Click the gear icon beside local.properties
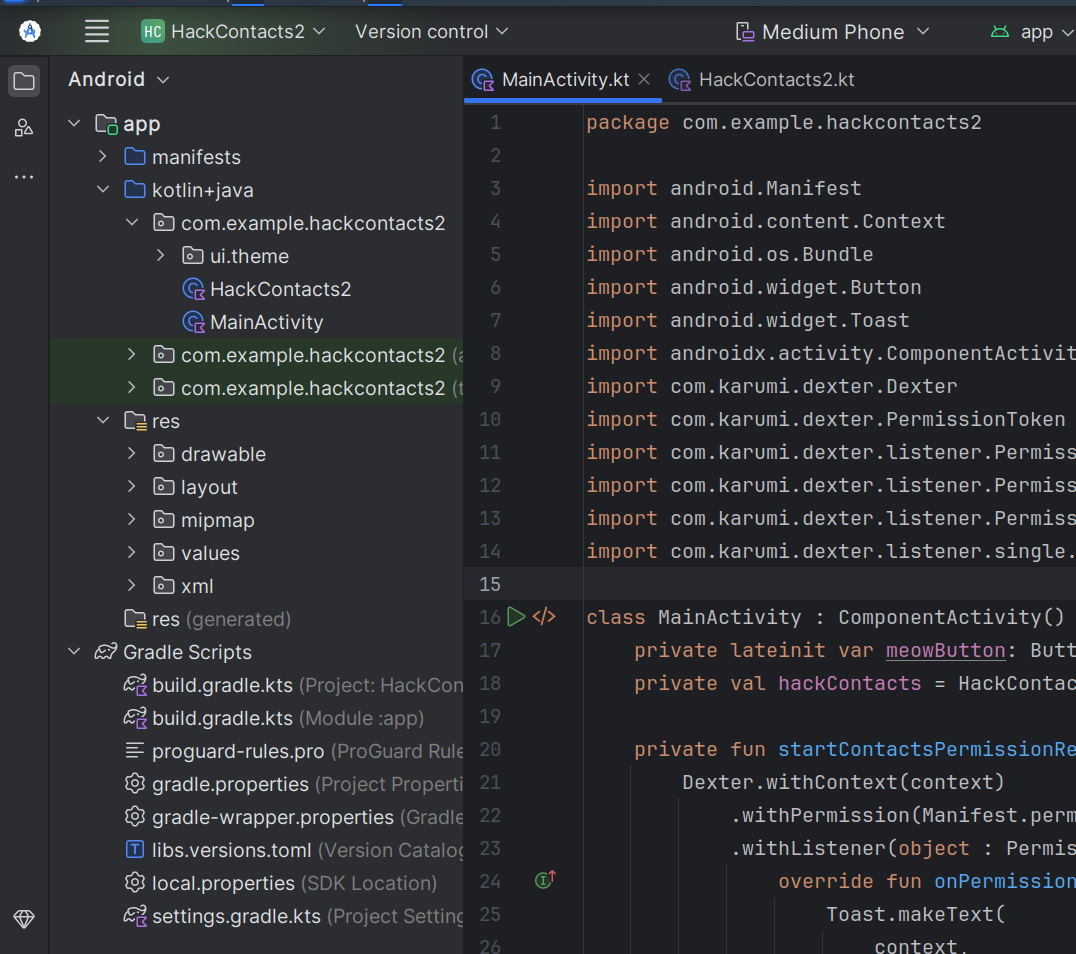The image size is (1076, 954). [134, 883]
